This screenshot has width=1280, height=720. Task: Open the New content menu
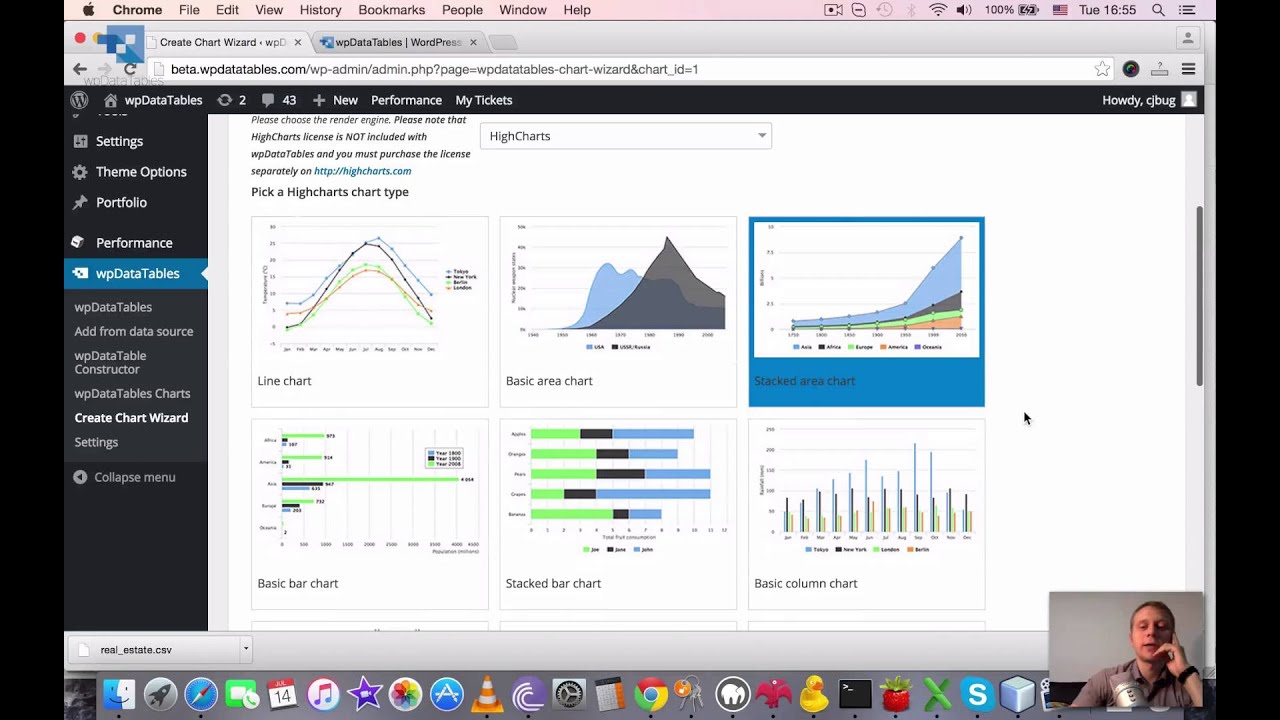click(x=335, y=100)
